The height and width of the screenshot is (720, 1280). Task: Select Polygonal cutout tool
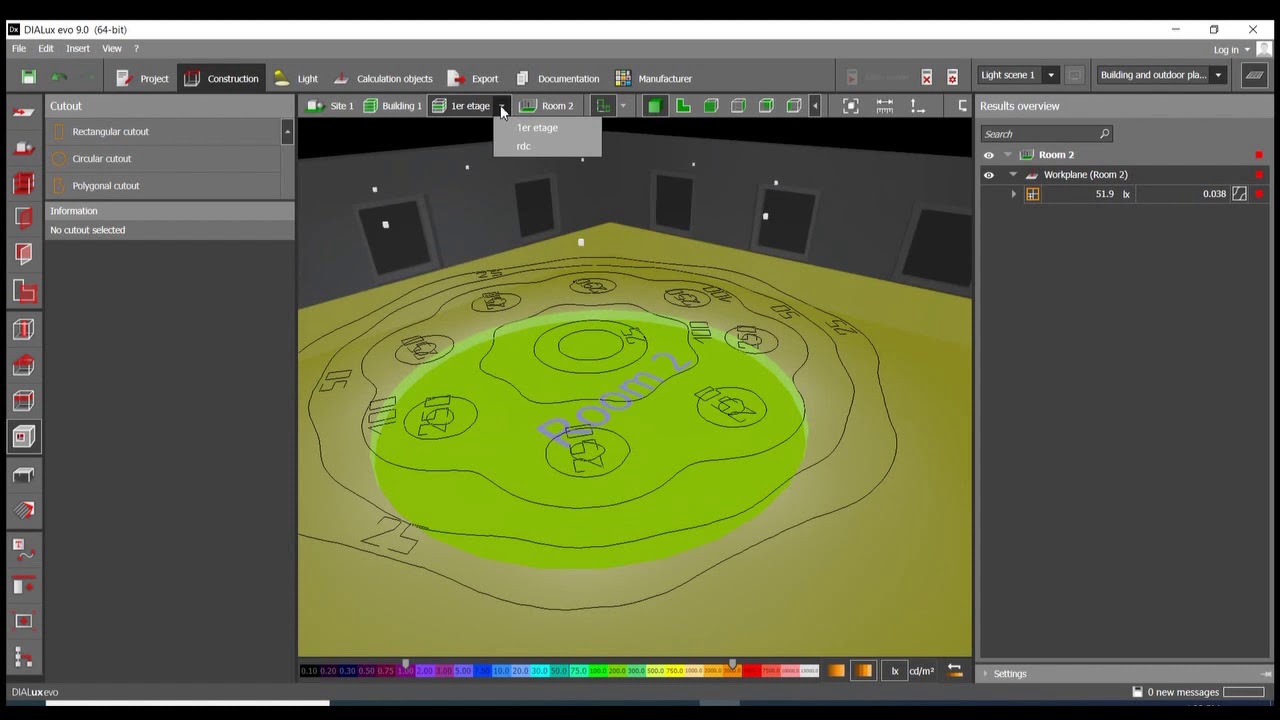coord(164,186)
